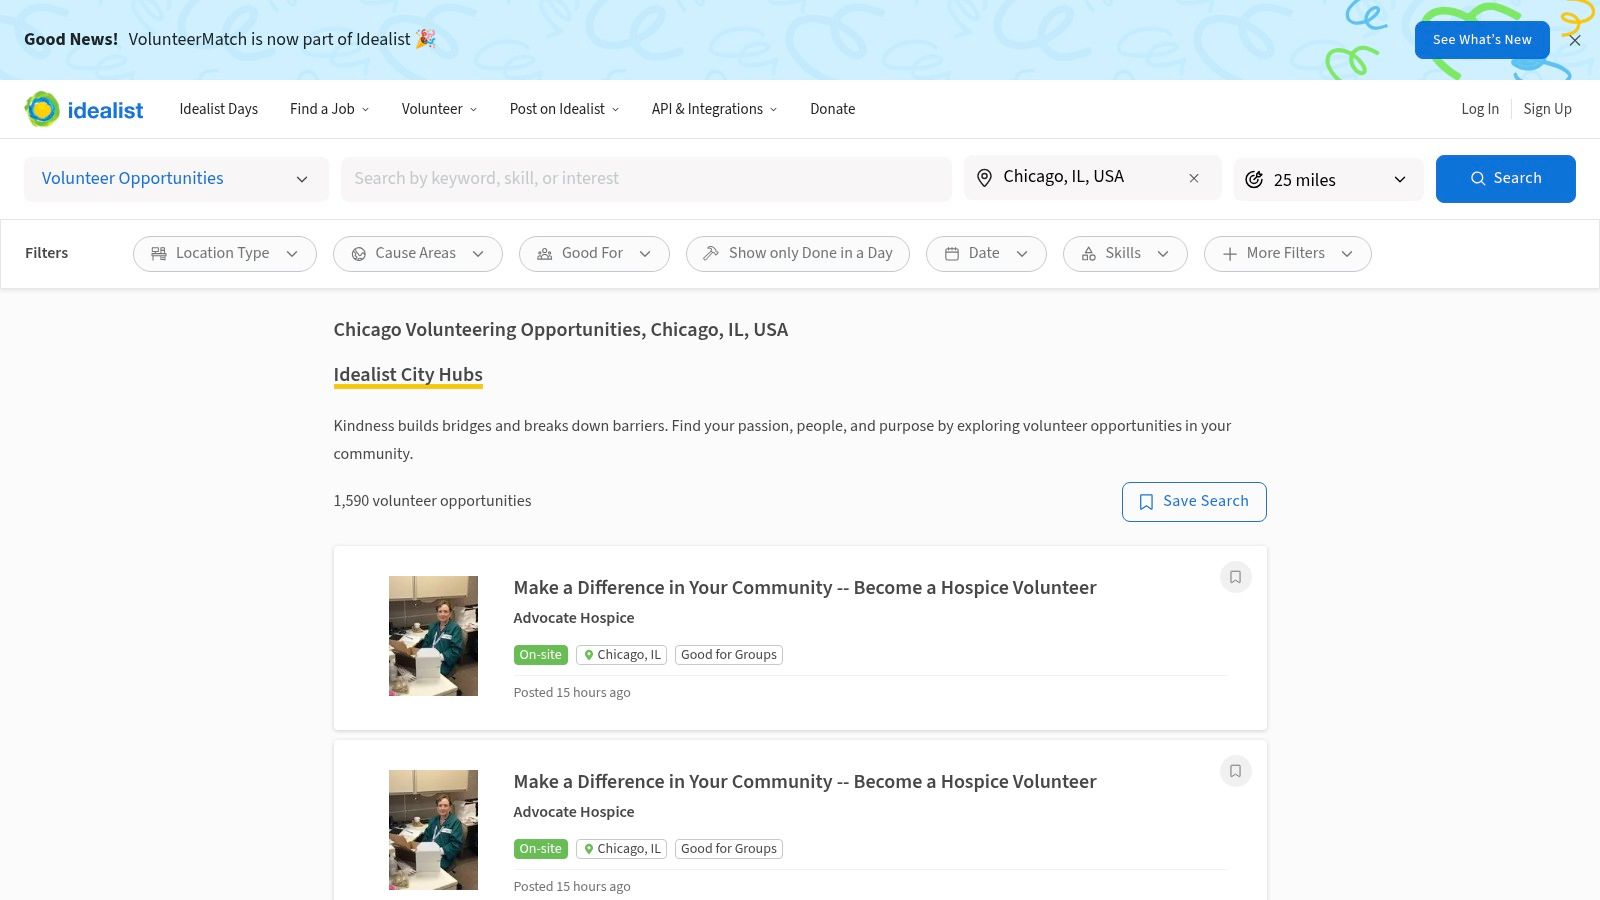The image size is (1600, 900).
Task: Click Advocate Hospice in the second listing
Action: [574, 812]
